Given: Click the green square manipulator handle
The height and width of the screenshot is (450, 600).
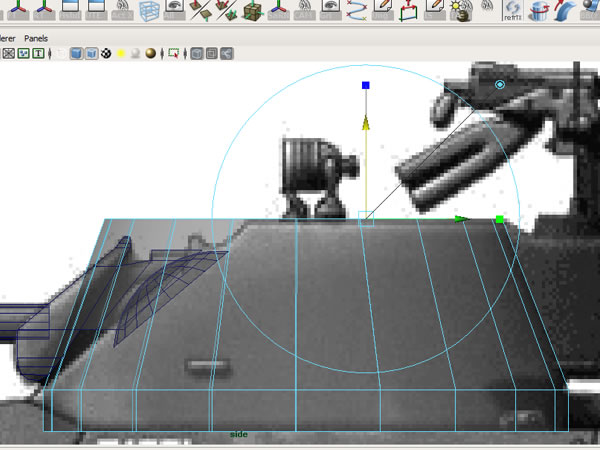Looking at the screenshot, I should (499, 219).
